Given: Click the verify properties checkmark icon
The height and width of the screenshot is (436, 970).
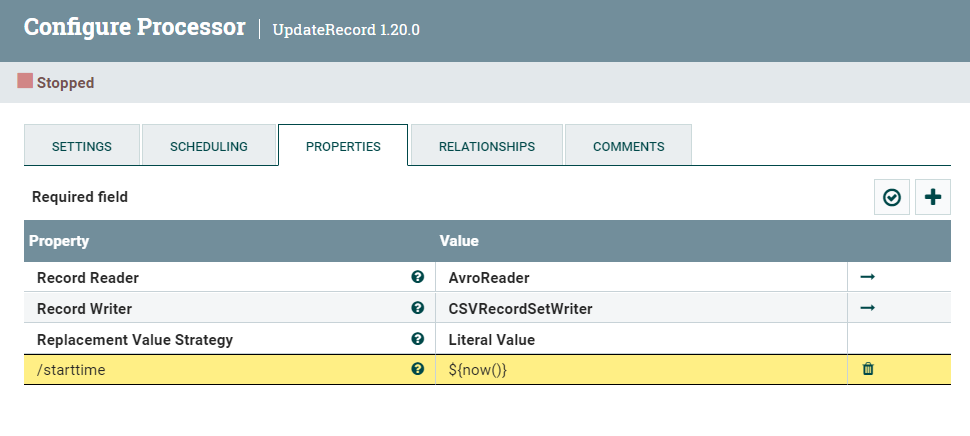Looking at the screenshot, I should point(892,198).
